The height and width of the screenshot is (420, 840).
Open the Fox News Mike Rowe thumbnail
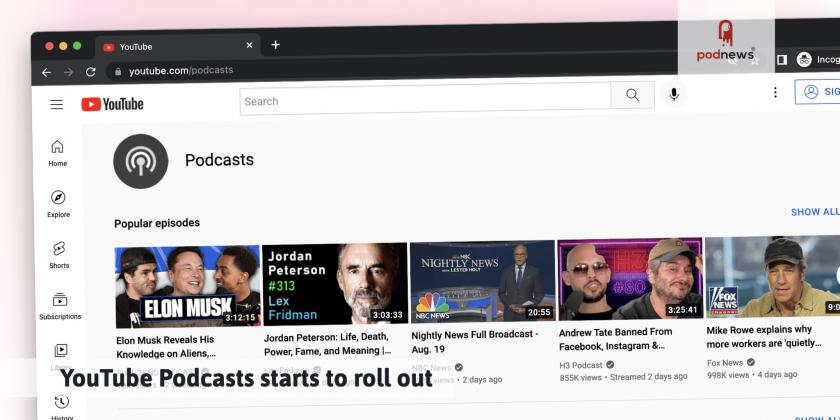(x=772, y=276)
